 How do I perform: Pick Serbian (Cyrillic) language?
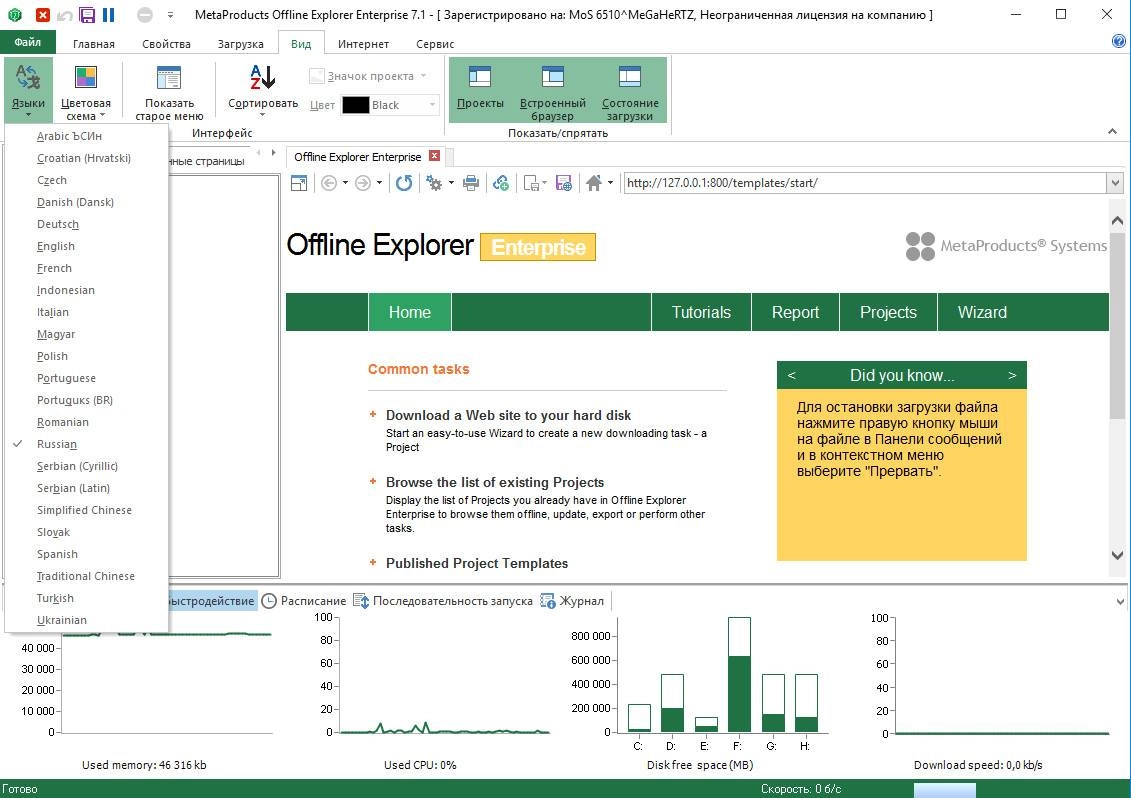(x=87, y=466)
